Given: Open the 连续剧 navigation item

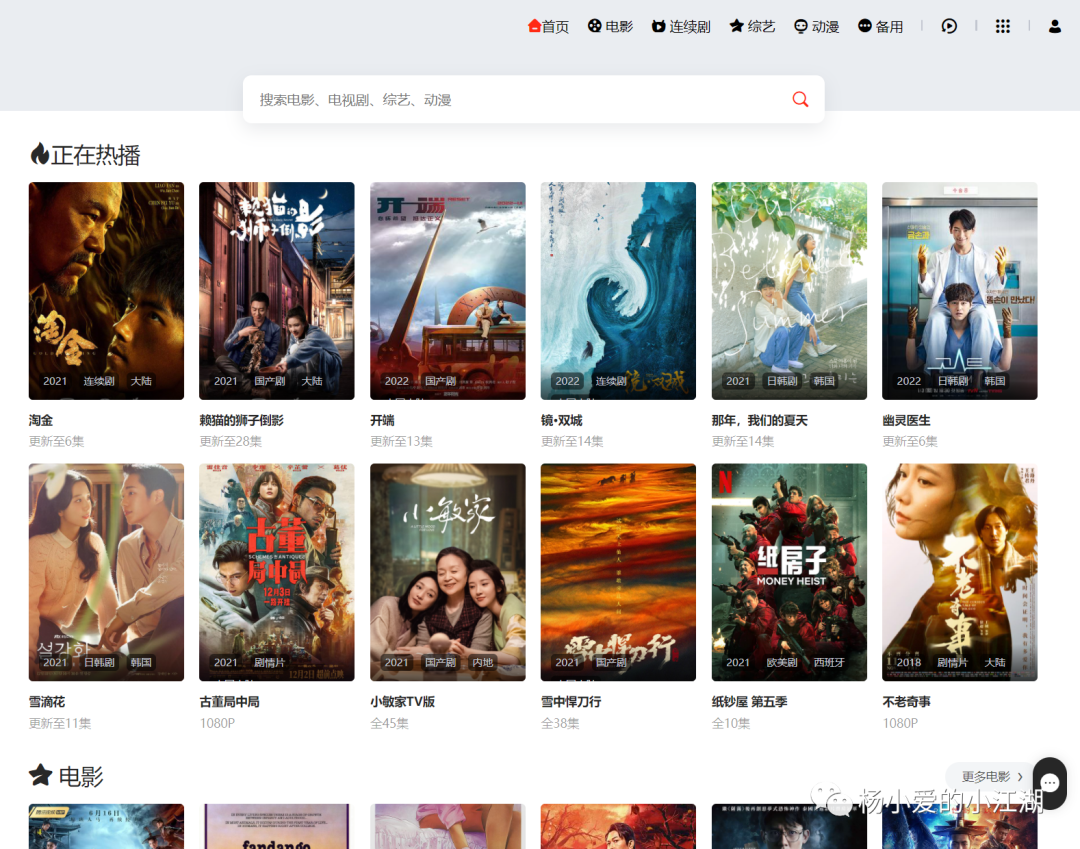Looking at the screenshot, I should [689, 27].
